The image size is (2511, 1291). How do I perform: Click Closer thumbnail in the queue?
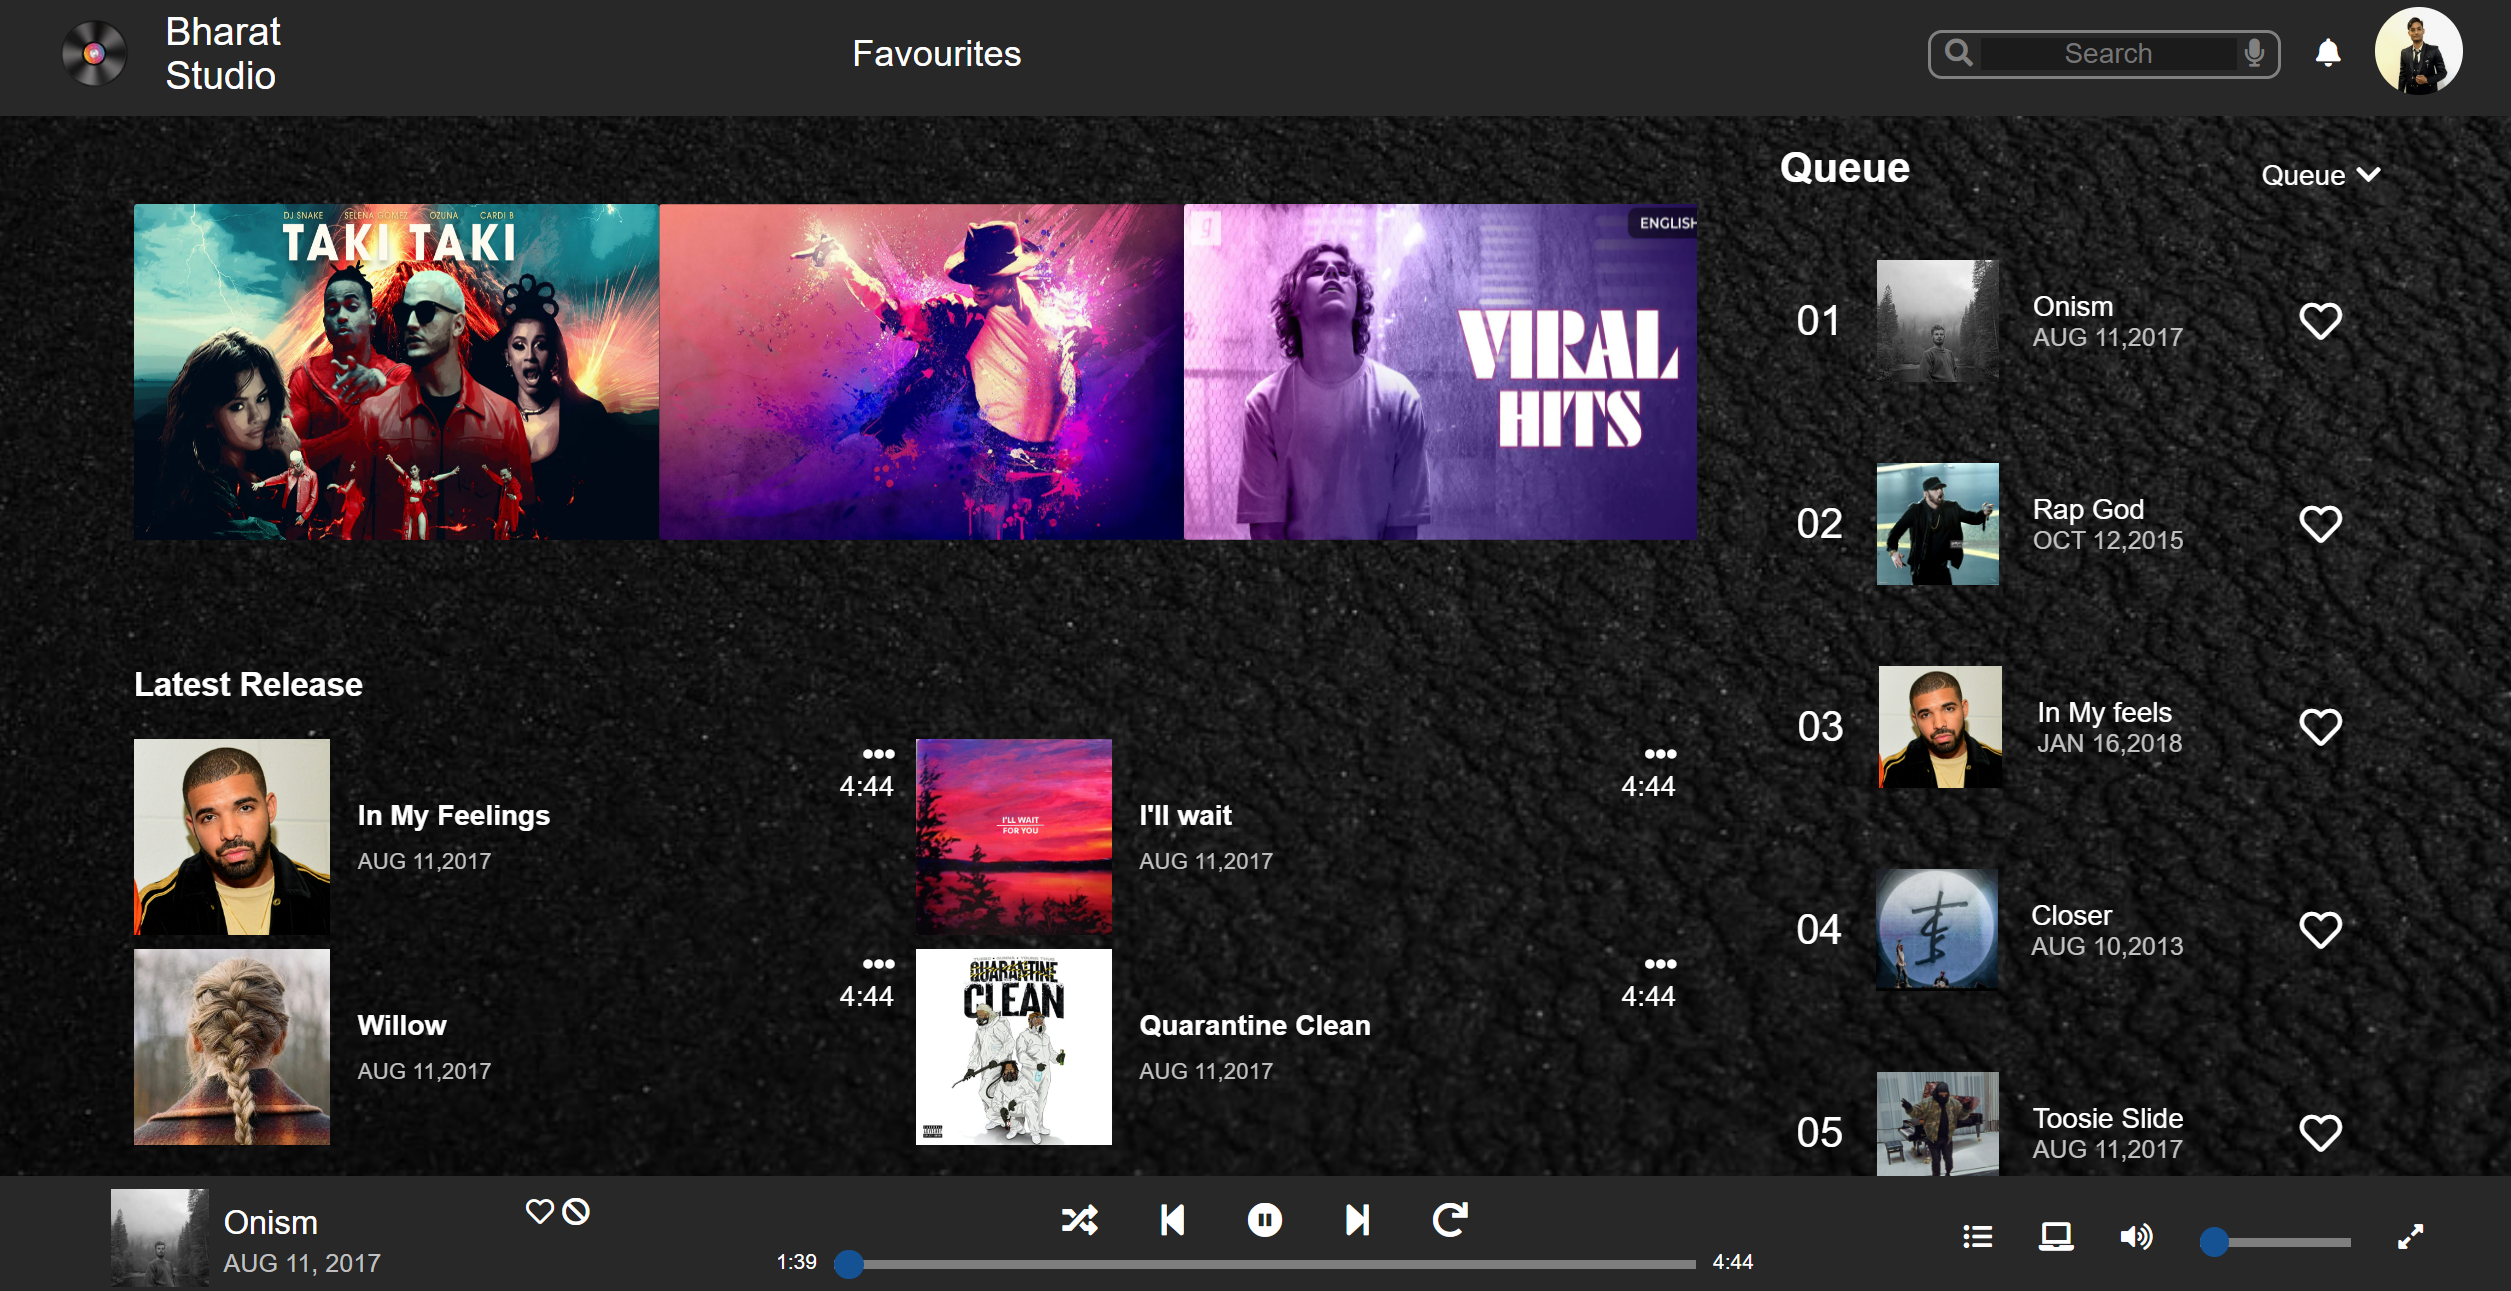tap(1937, 930)
